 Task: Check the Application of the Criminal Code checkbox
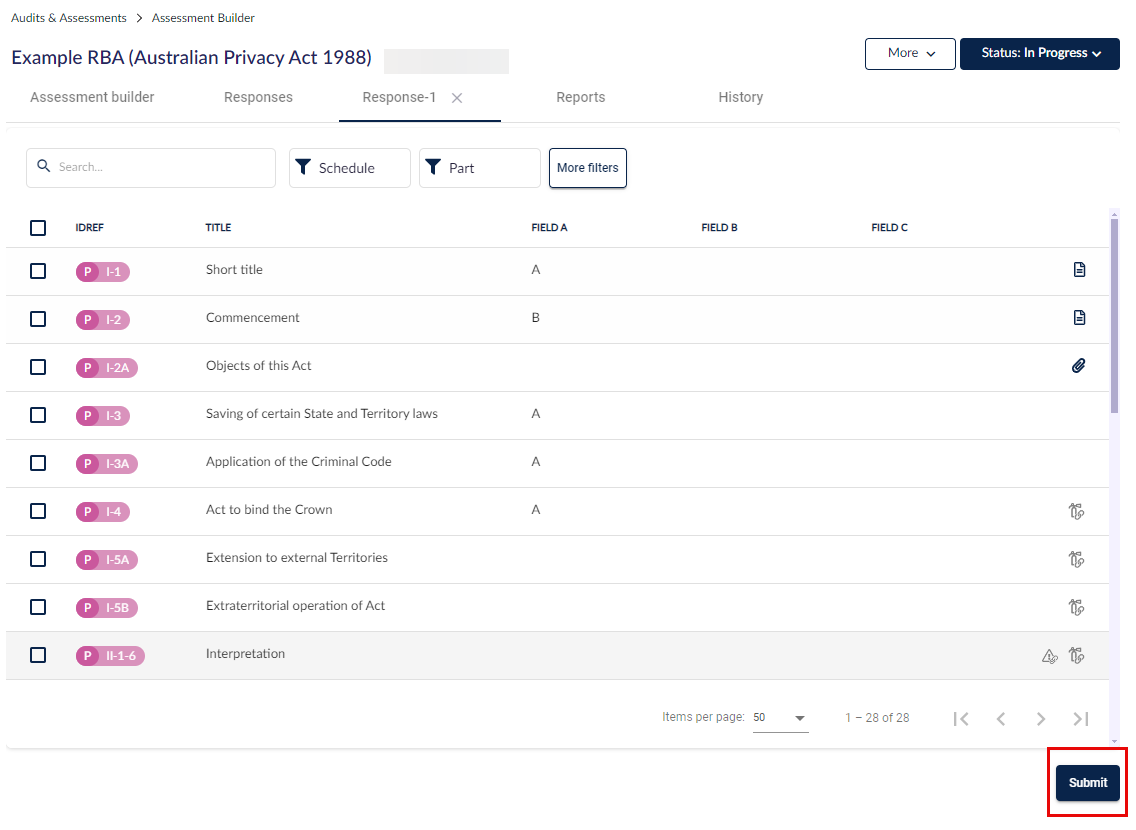38,463
